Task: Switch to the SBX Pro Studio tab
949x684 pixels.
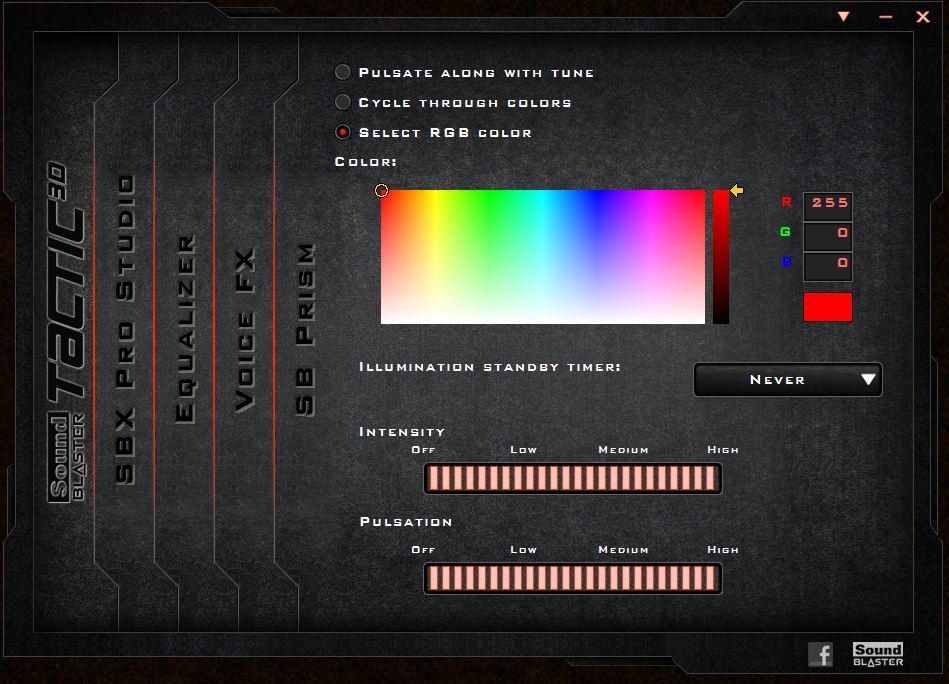Action: pos(125,330)
